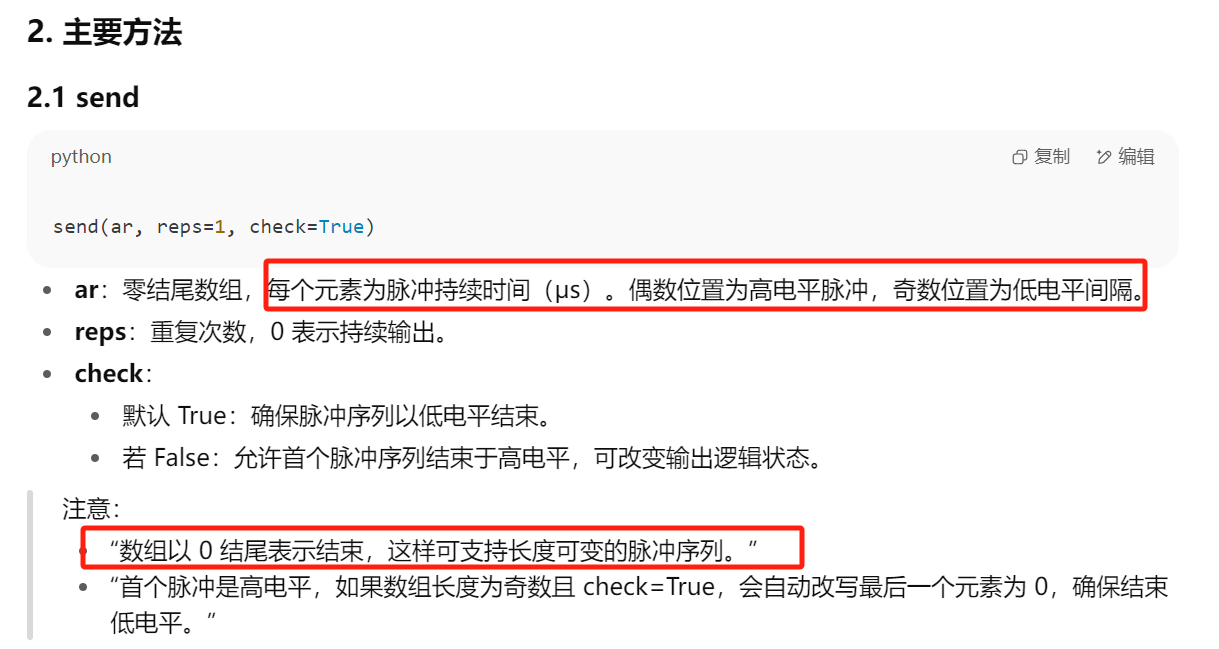Click the 2.1 send subheading
Screen dimensions: 1219x649
[83, 97]
